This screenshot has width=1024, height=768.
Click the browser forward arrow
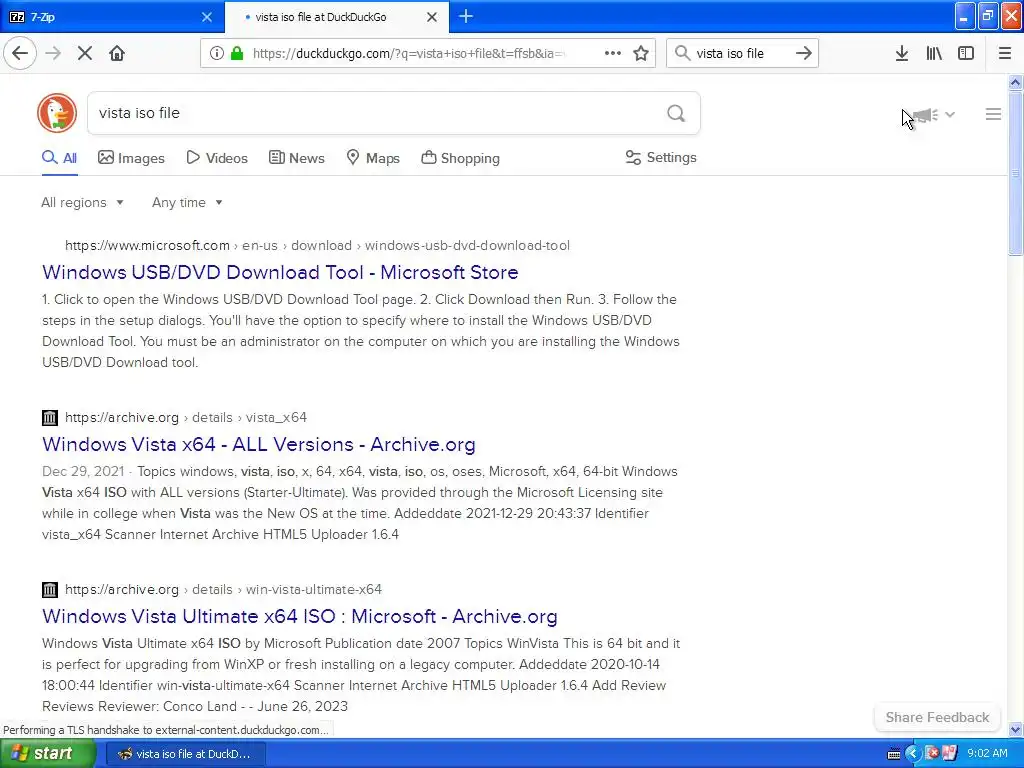[53, 53]
